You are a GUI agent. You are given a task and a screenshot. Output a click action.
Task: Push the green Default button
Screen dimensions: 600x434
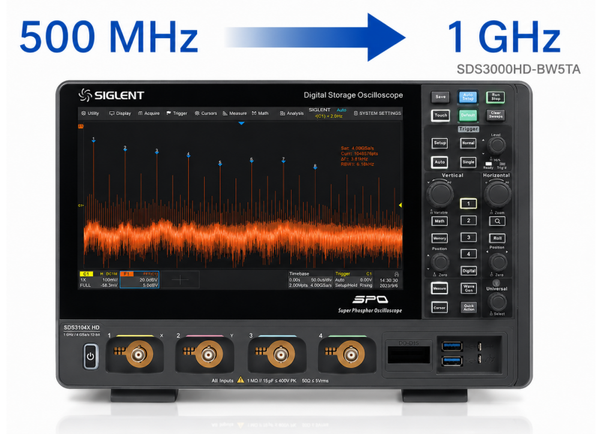pos(468,115)
